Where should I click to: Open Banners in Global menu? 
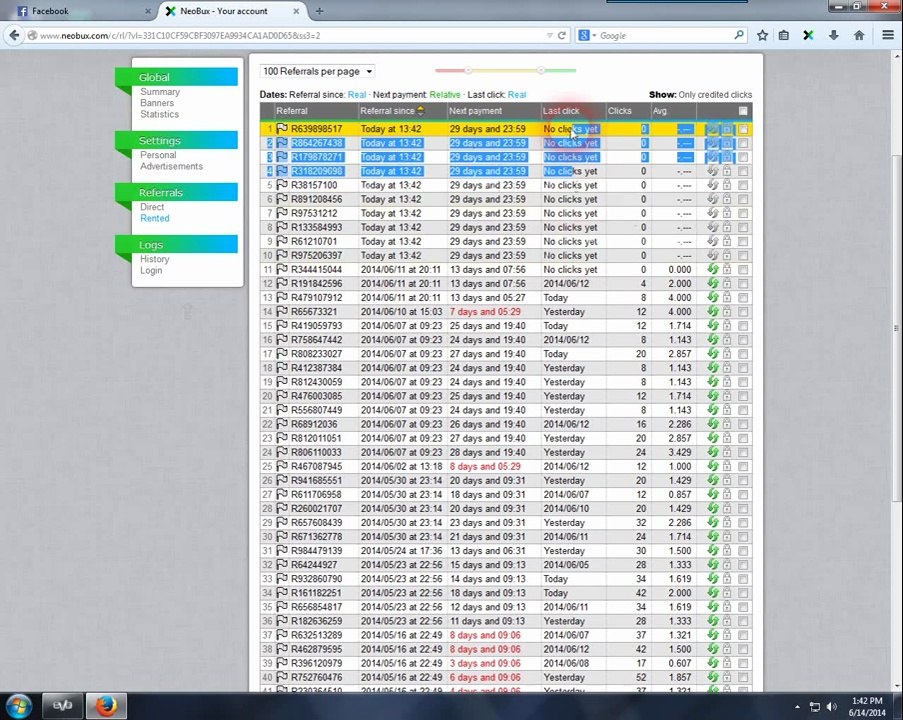coord(157,103)
